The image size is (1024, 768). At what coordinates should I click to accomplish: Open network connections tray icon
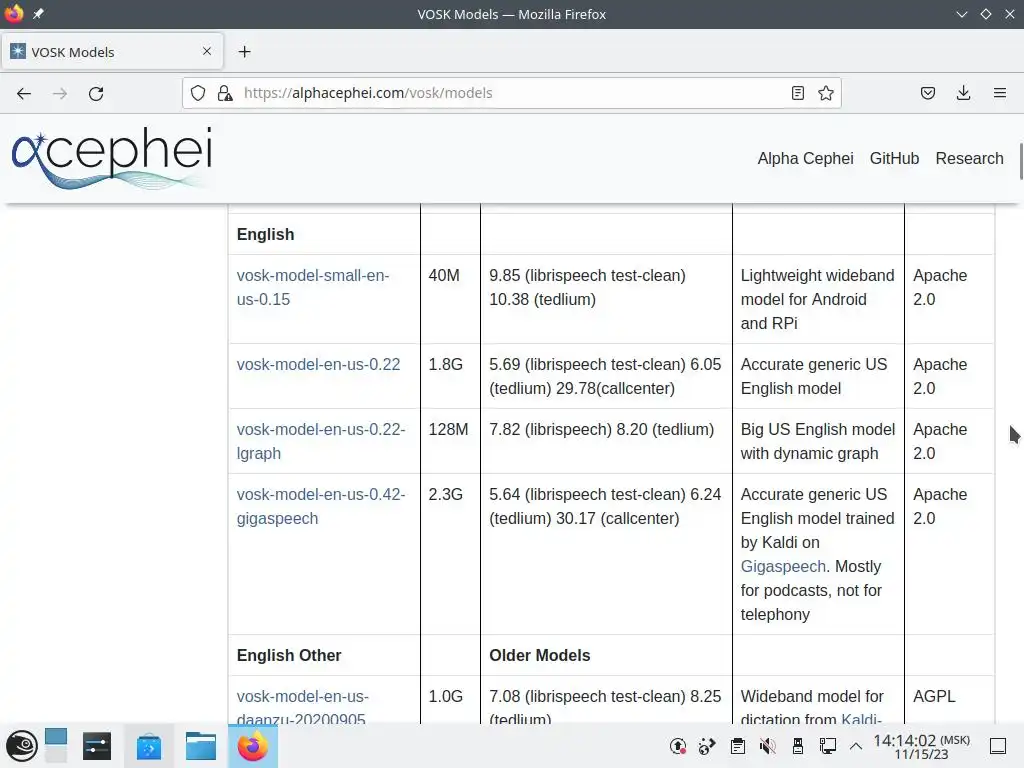(x=827, y=746)
